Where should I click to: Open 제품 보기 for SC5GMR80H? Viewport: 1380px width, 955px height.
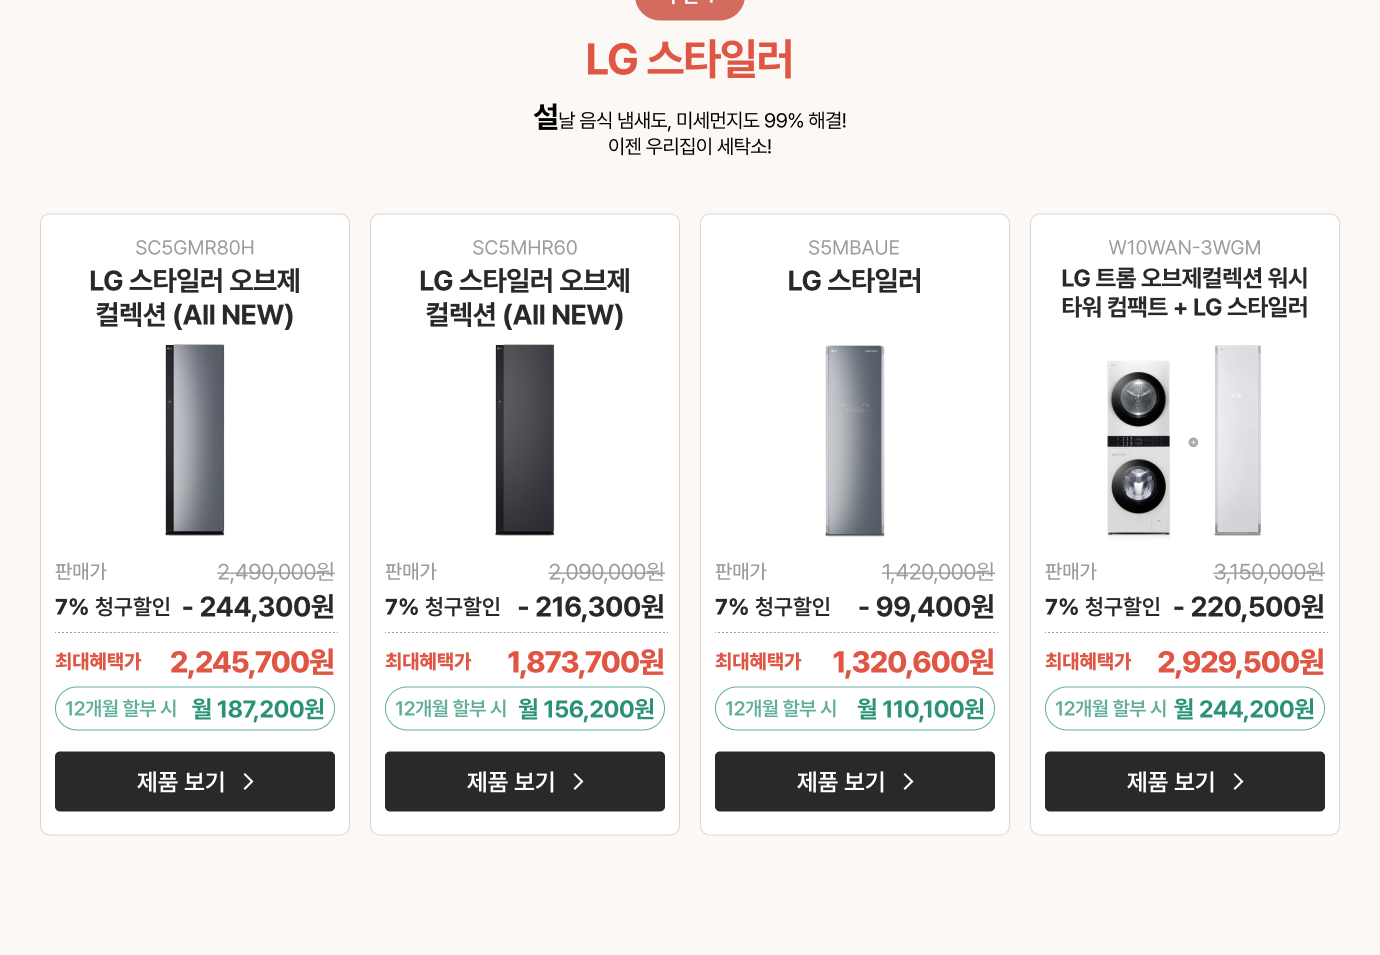click(x=195, y=781)
